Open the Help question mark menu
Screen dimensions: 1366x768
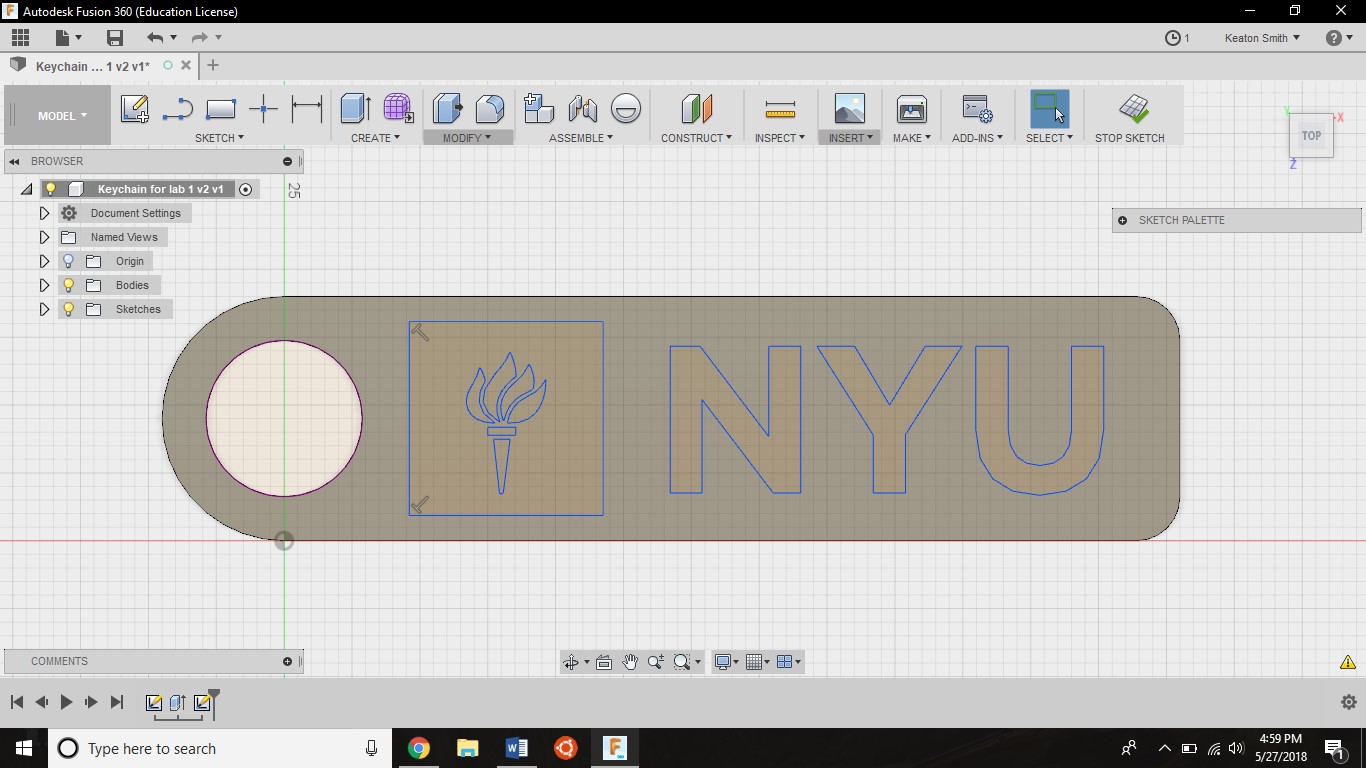[x=1339, y=38]
